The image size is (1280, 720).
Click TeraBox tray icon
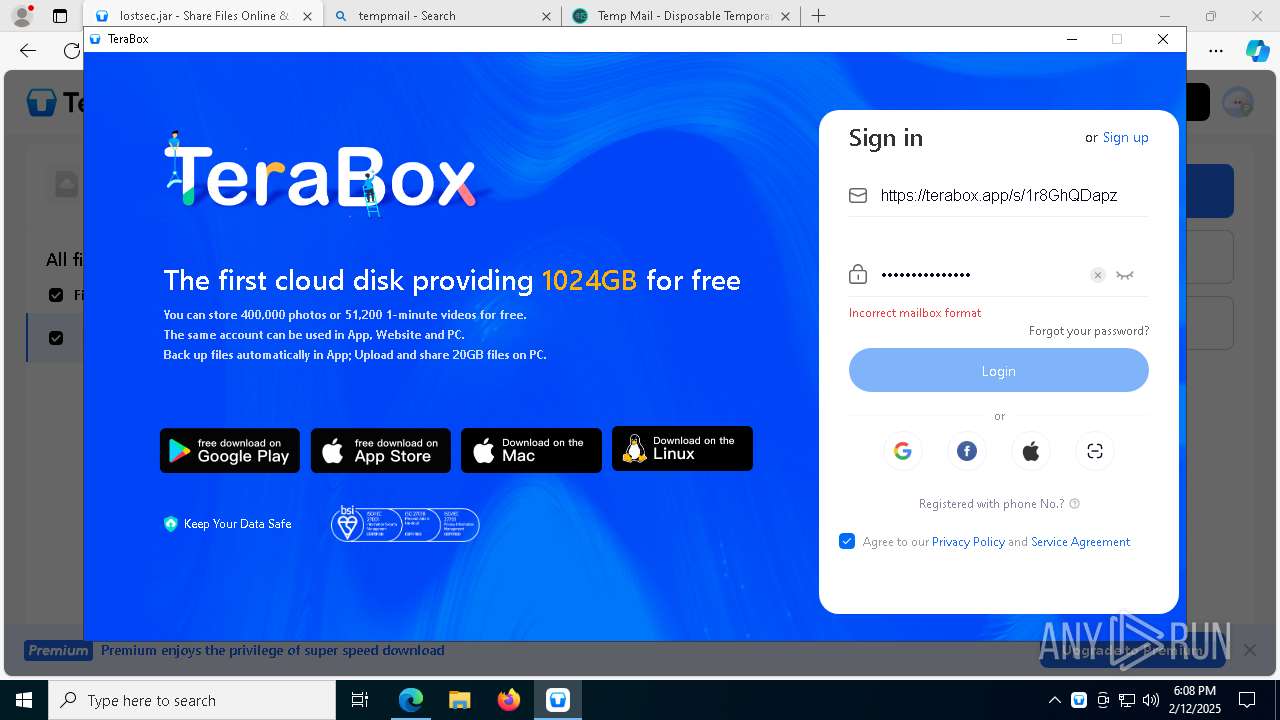[x=1079, y=700]
